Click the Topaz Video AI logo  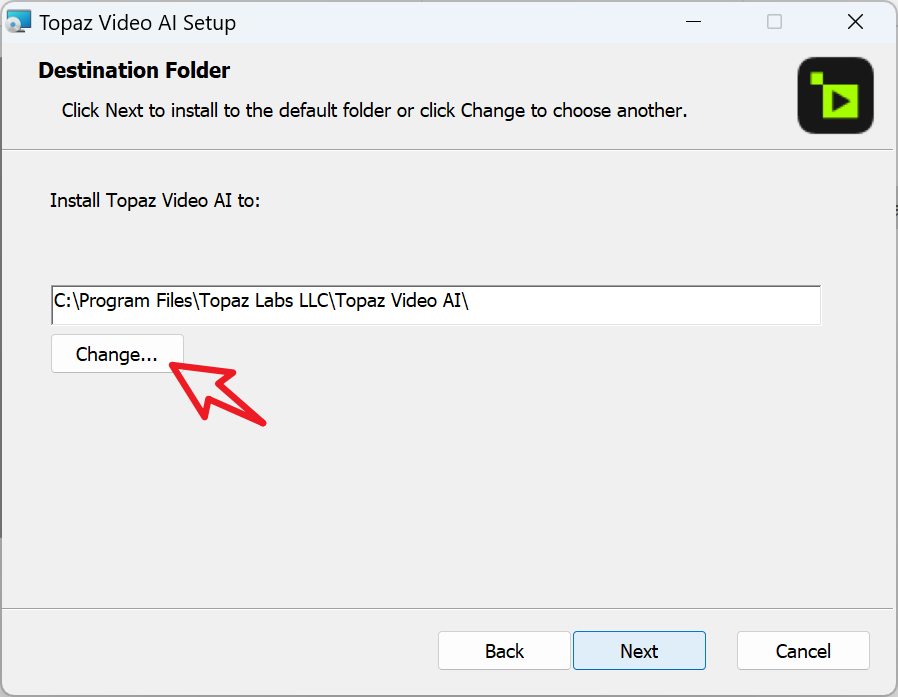click(835, 95)
